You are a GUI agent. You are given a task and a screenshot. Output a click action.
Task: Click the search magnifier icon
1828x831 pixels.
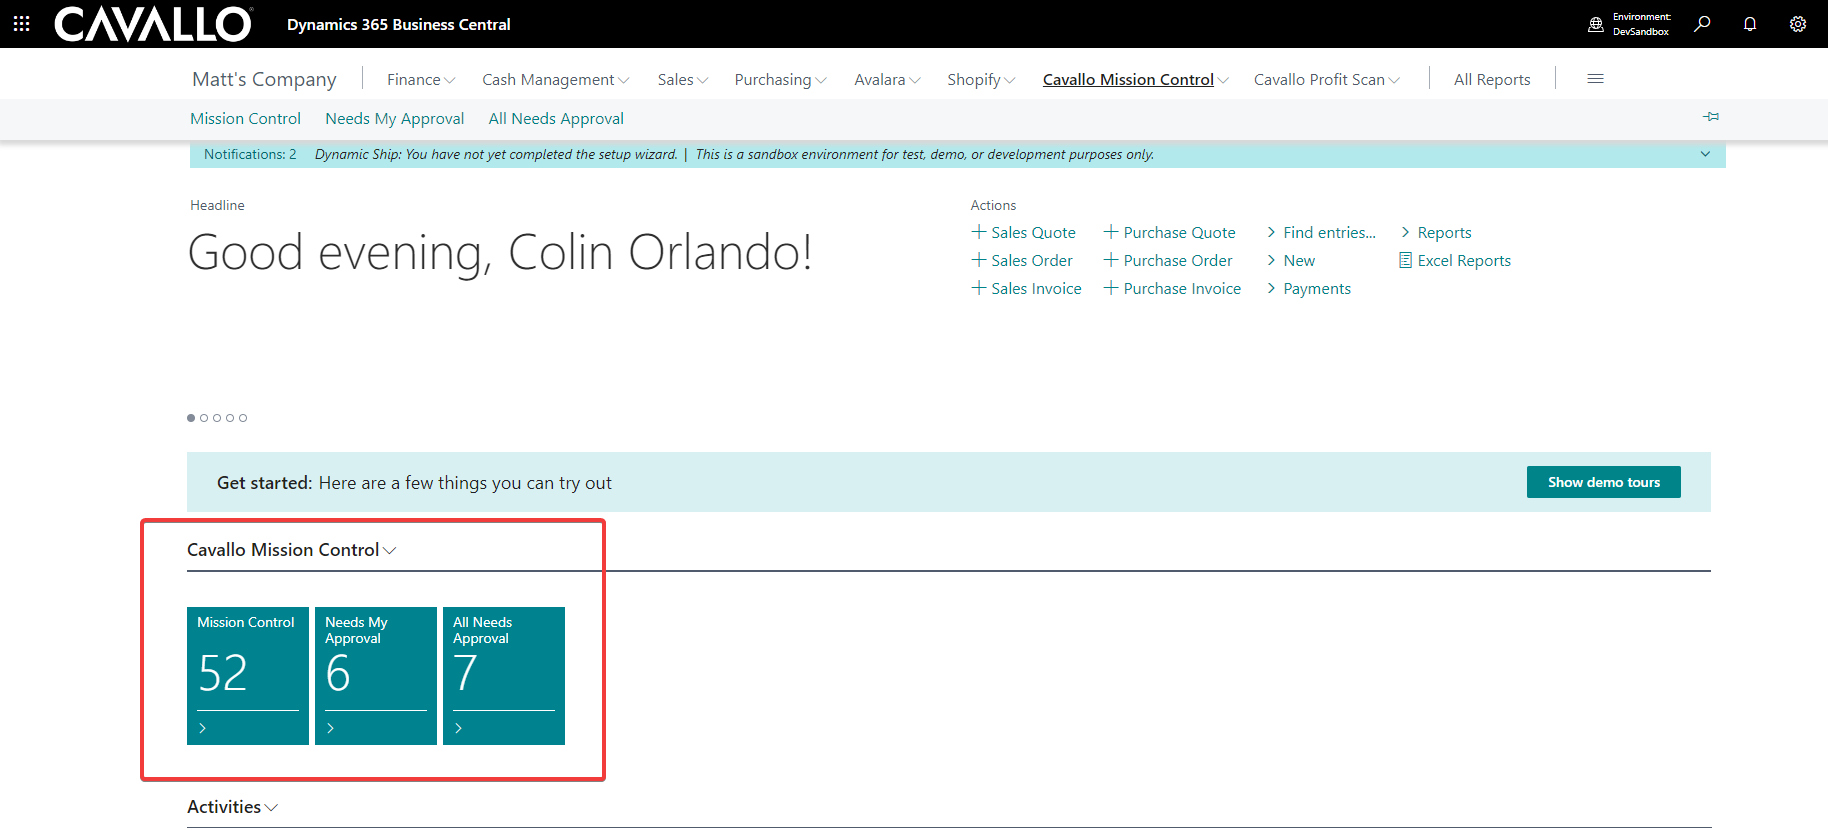[1702, 24]
